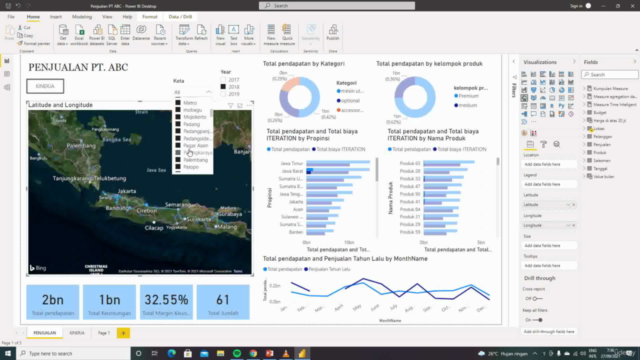Open the Insert ribbon tab

click(x=56, y=17)
